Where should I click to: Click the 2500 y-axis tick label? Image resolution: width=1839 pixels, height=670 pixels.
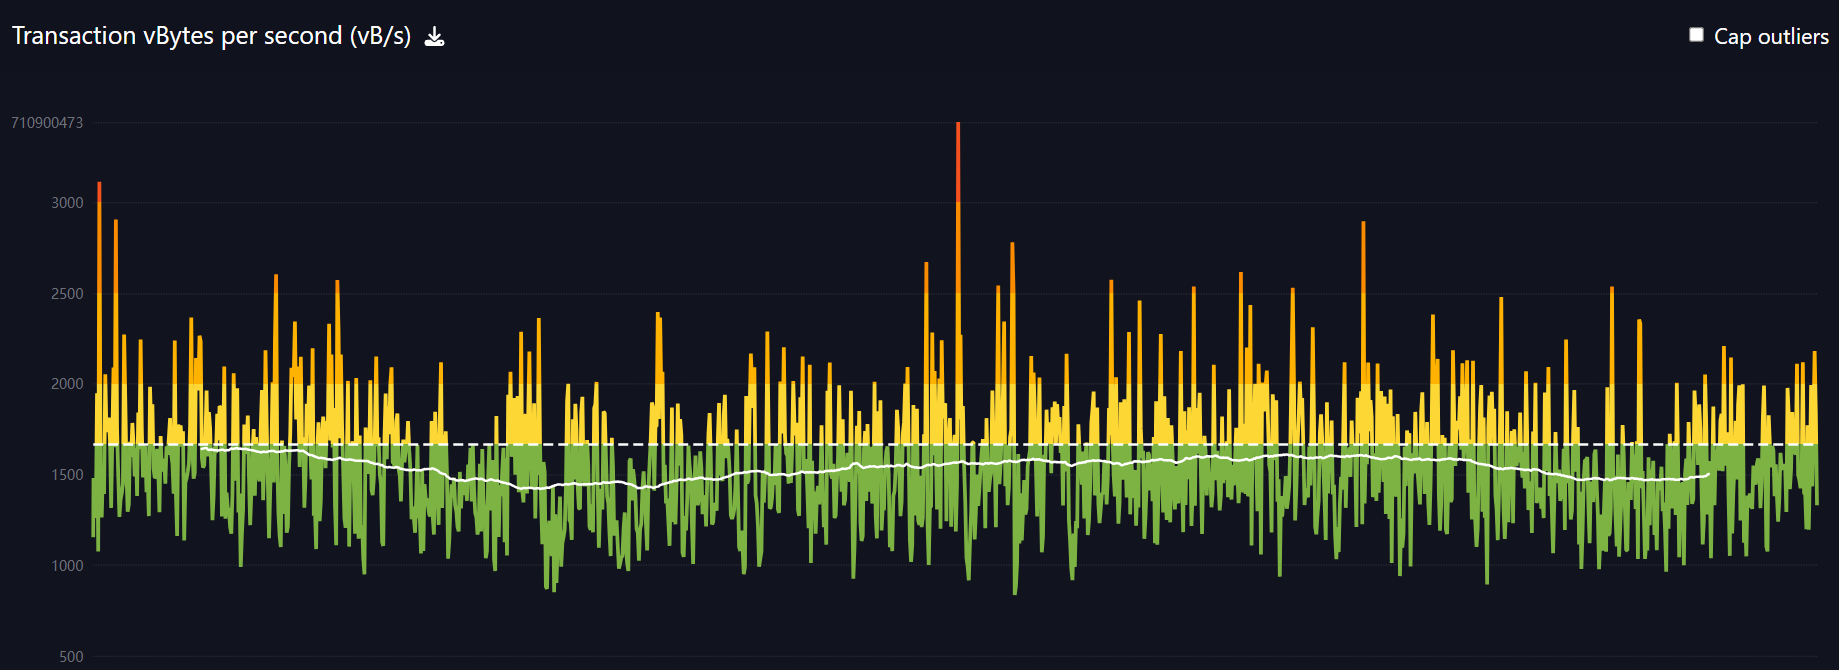tap(67, 294)
